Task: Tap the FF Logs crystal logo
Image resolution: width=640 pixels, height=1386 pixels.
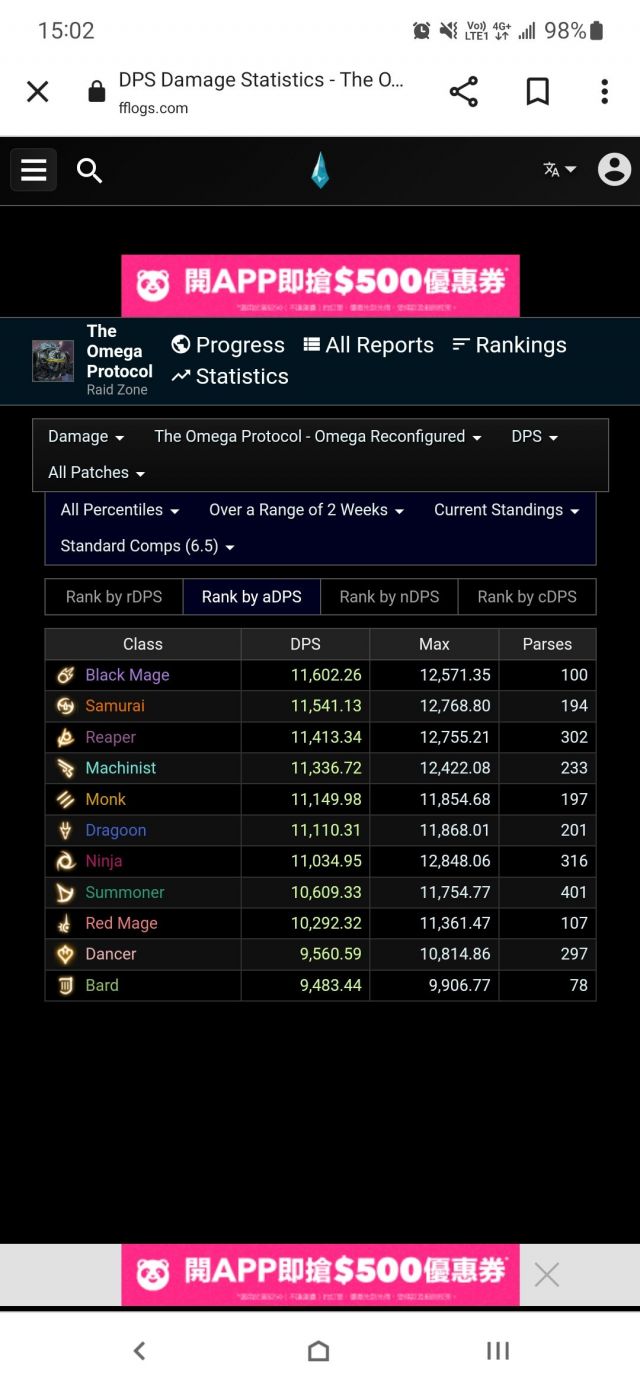Action: [320, 171]
